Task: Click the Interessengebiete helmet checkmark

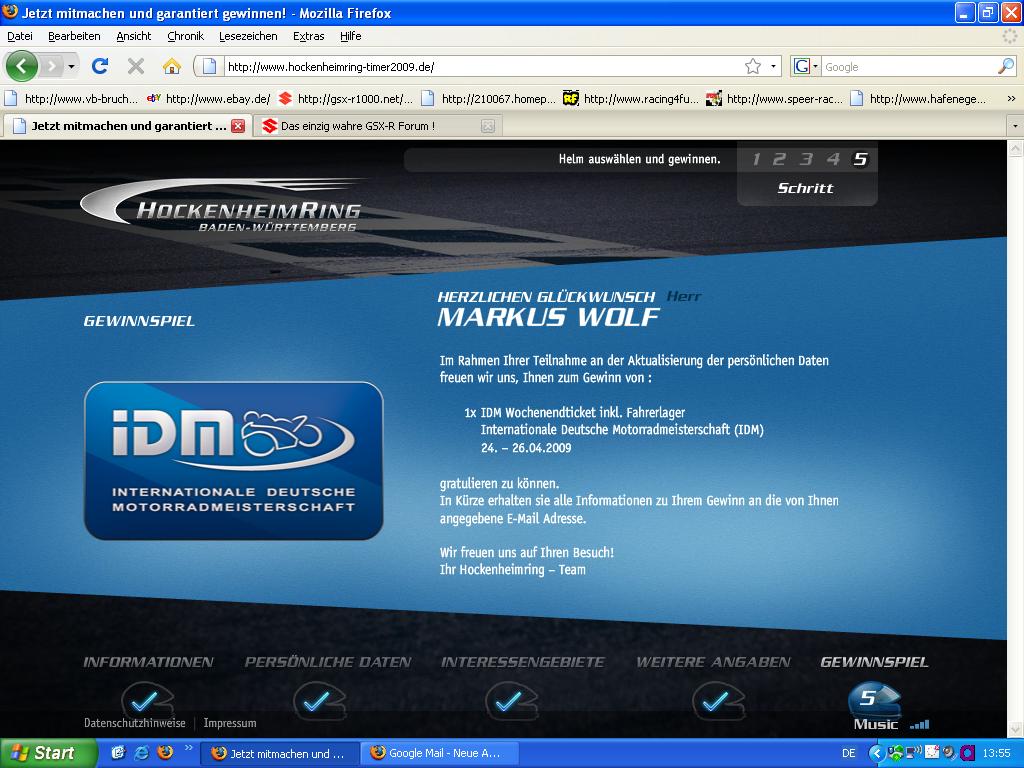Action: tap(511, 701)
